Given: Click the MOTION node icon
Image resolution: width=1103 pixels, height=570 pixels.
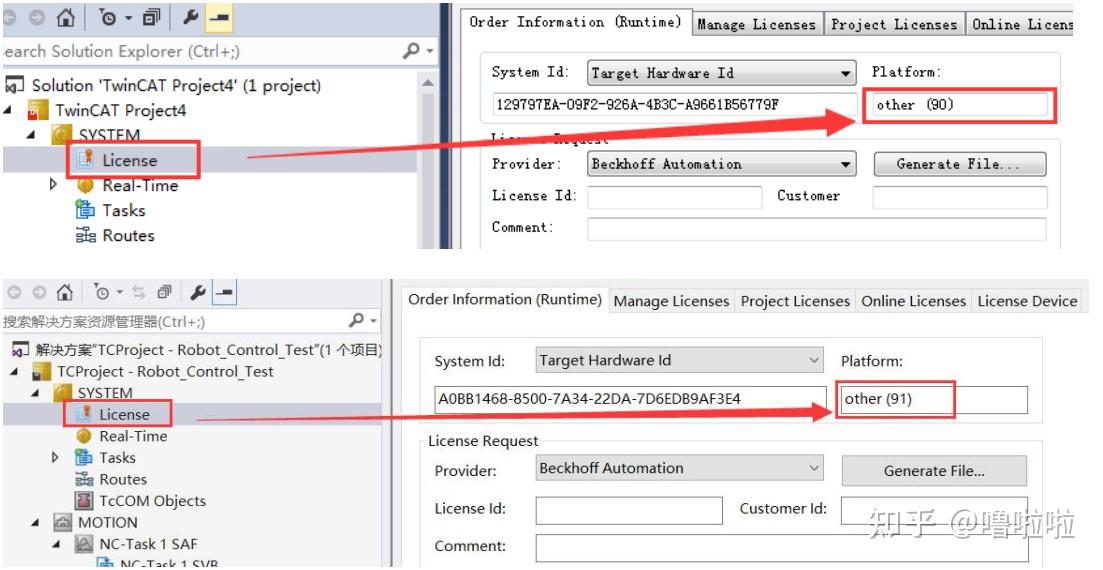Looking at the screenshot, I should pyautogui.click(x=63, y=522).
